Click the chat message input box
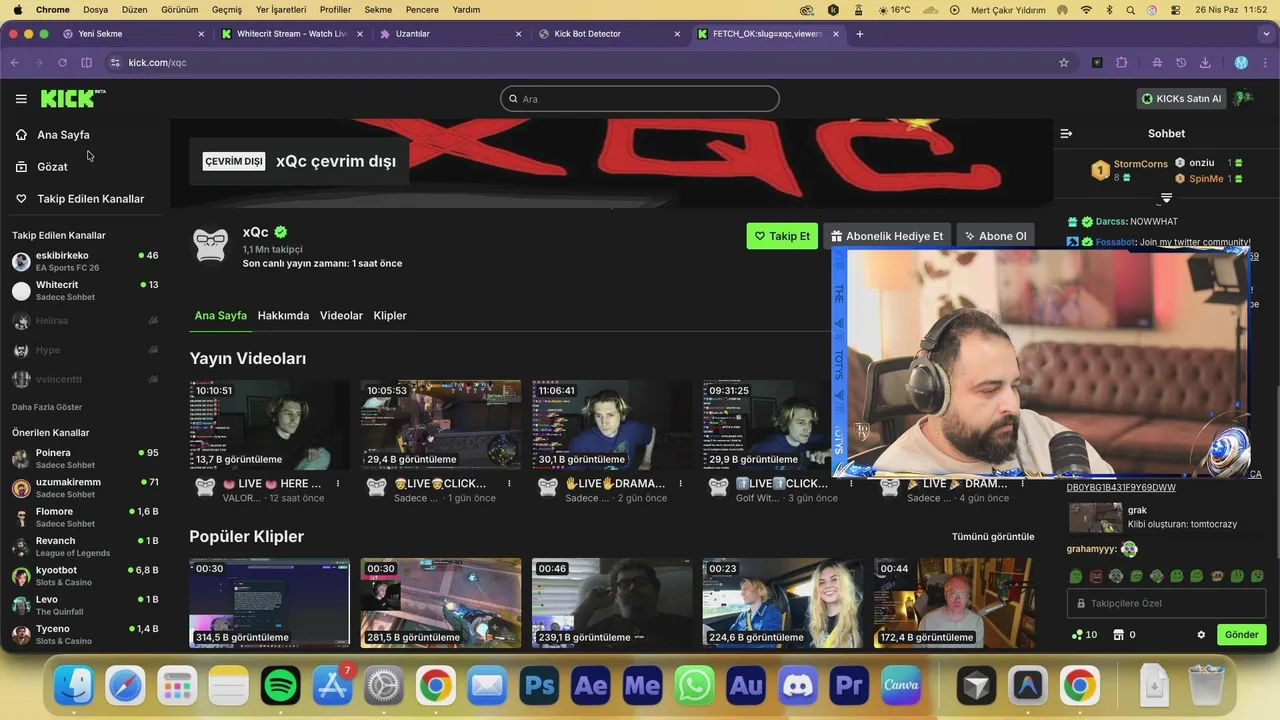The width and height of the screenshot is (1280, 720). tap(1168, 604)
